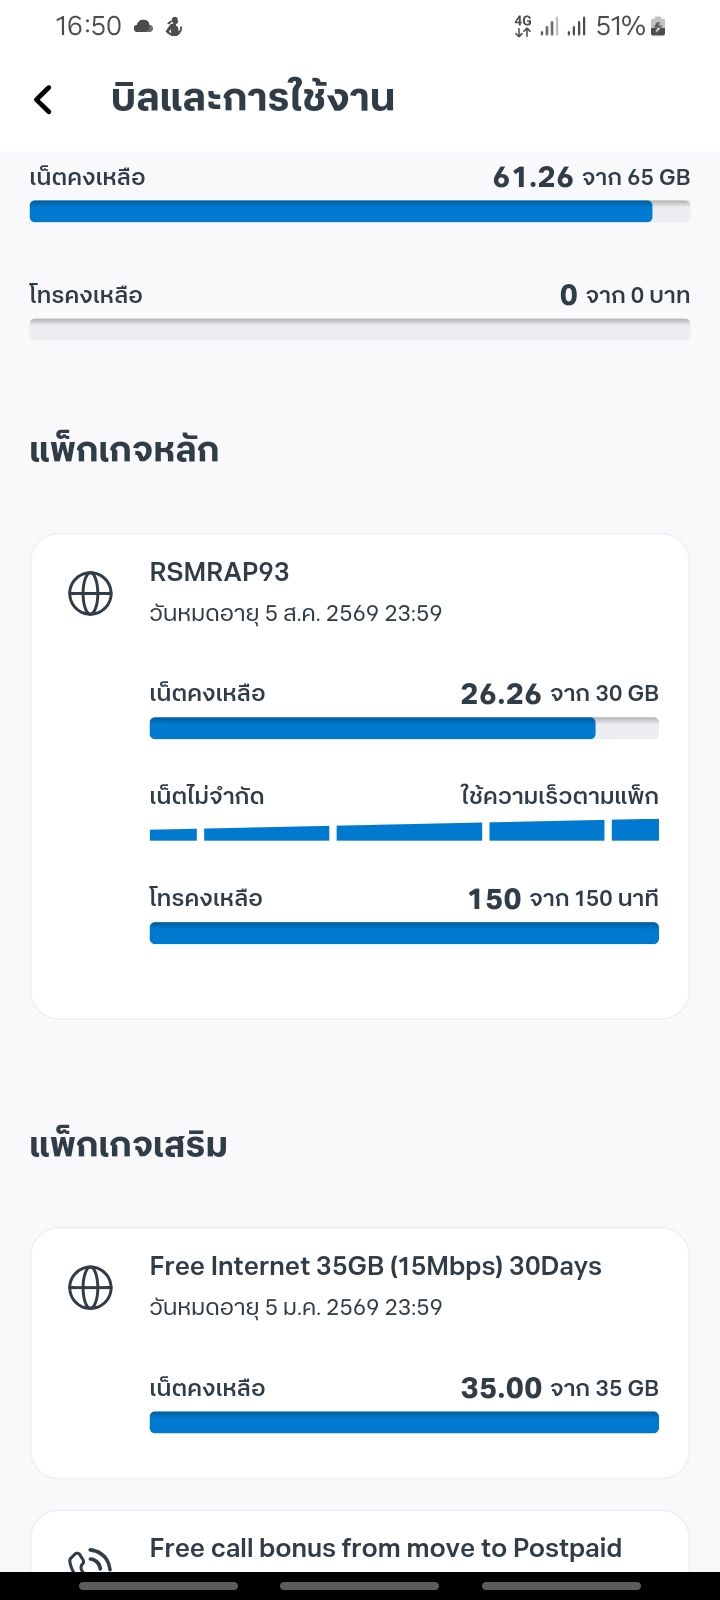Tap the unlimited internet speed-step bar
This screenshot has height=1600, width=720.
click(404, 830)
